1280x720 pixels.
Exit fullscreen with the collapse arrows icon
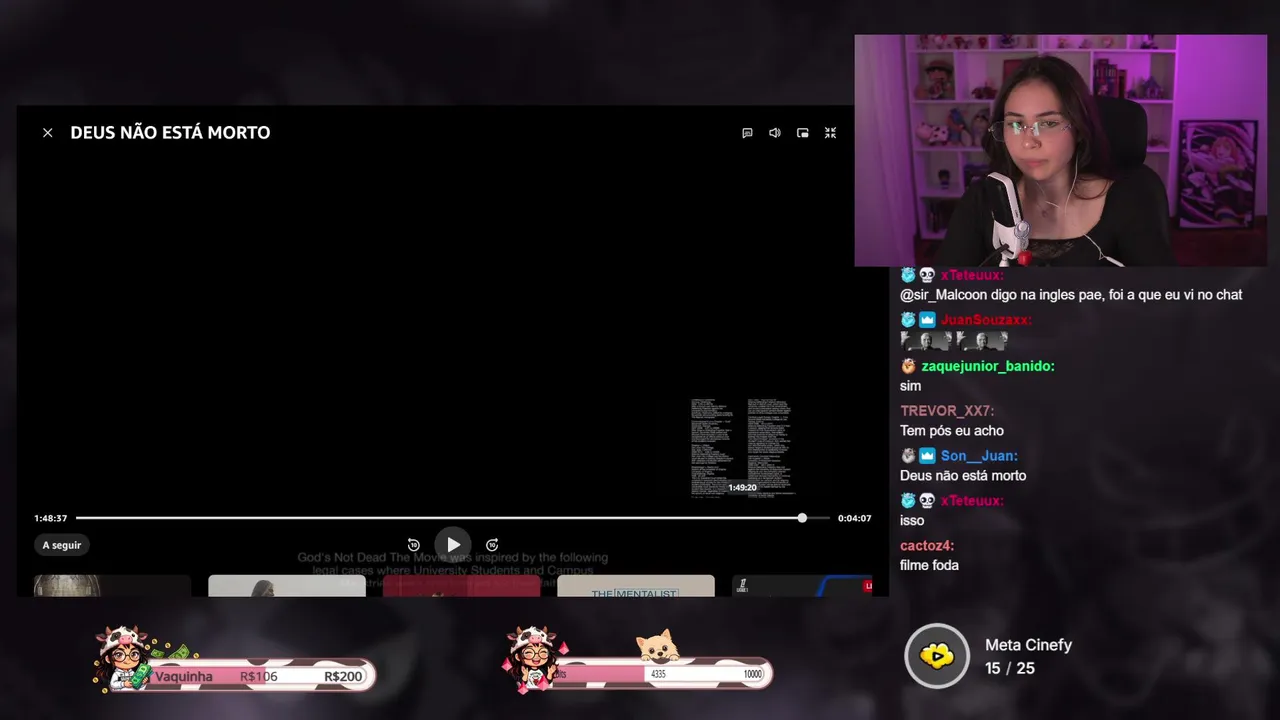pos(830,133)
